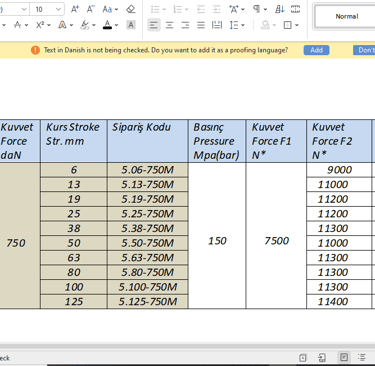Decrease the paragraph indent
The width and height of the screenshot is (375, 366).
click(201, 9)
